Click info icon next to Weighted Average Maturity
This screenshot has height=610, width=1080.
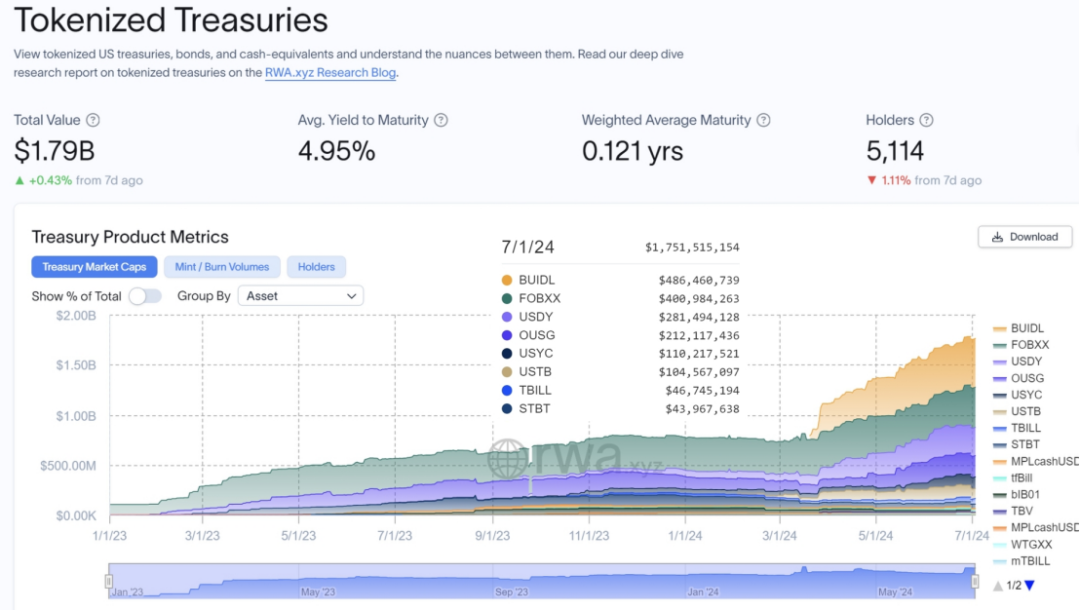[x=764, y=120]
